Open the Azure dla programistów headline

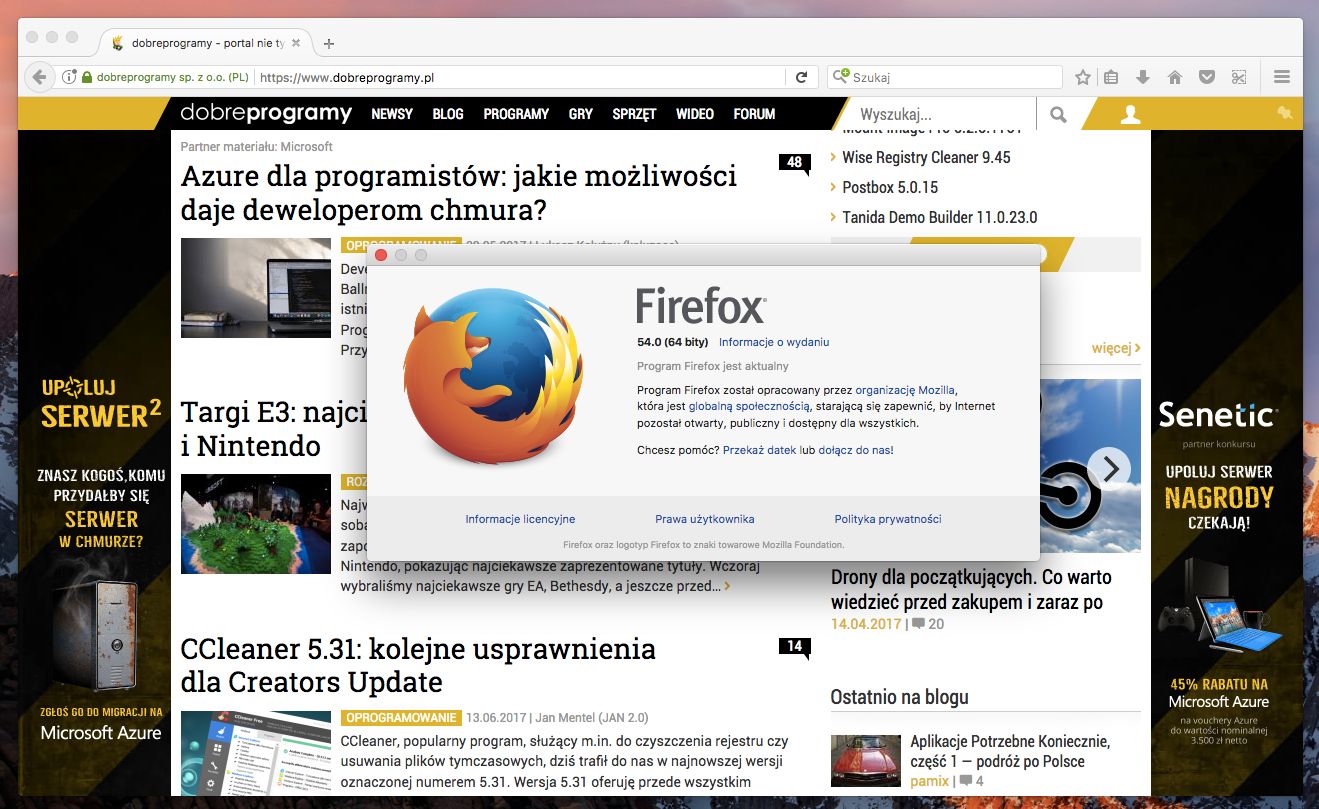459,193
